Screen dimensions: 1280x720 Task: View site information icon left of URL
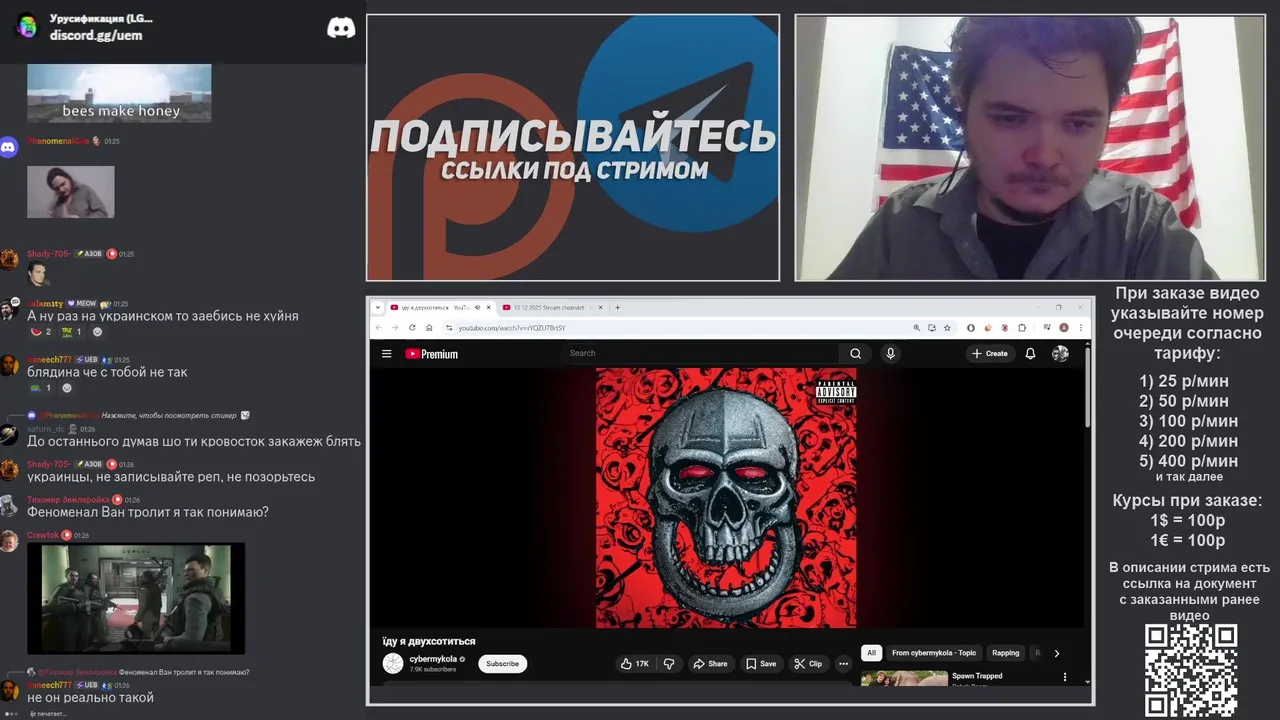[449, 327]
